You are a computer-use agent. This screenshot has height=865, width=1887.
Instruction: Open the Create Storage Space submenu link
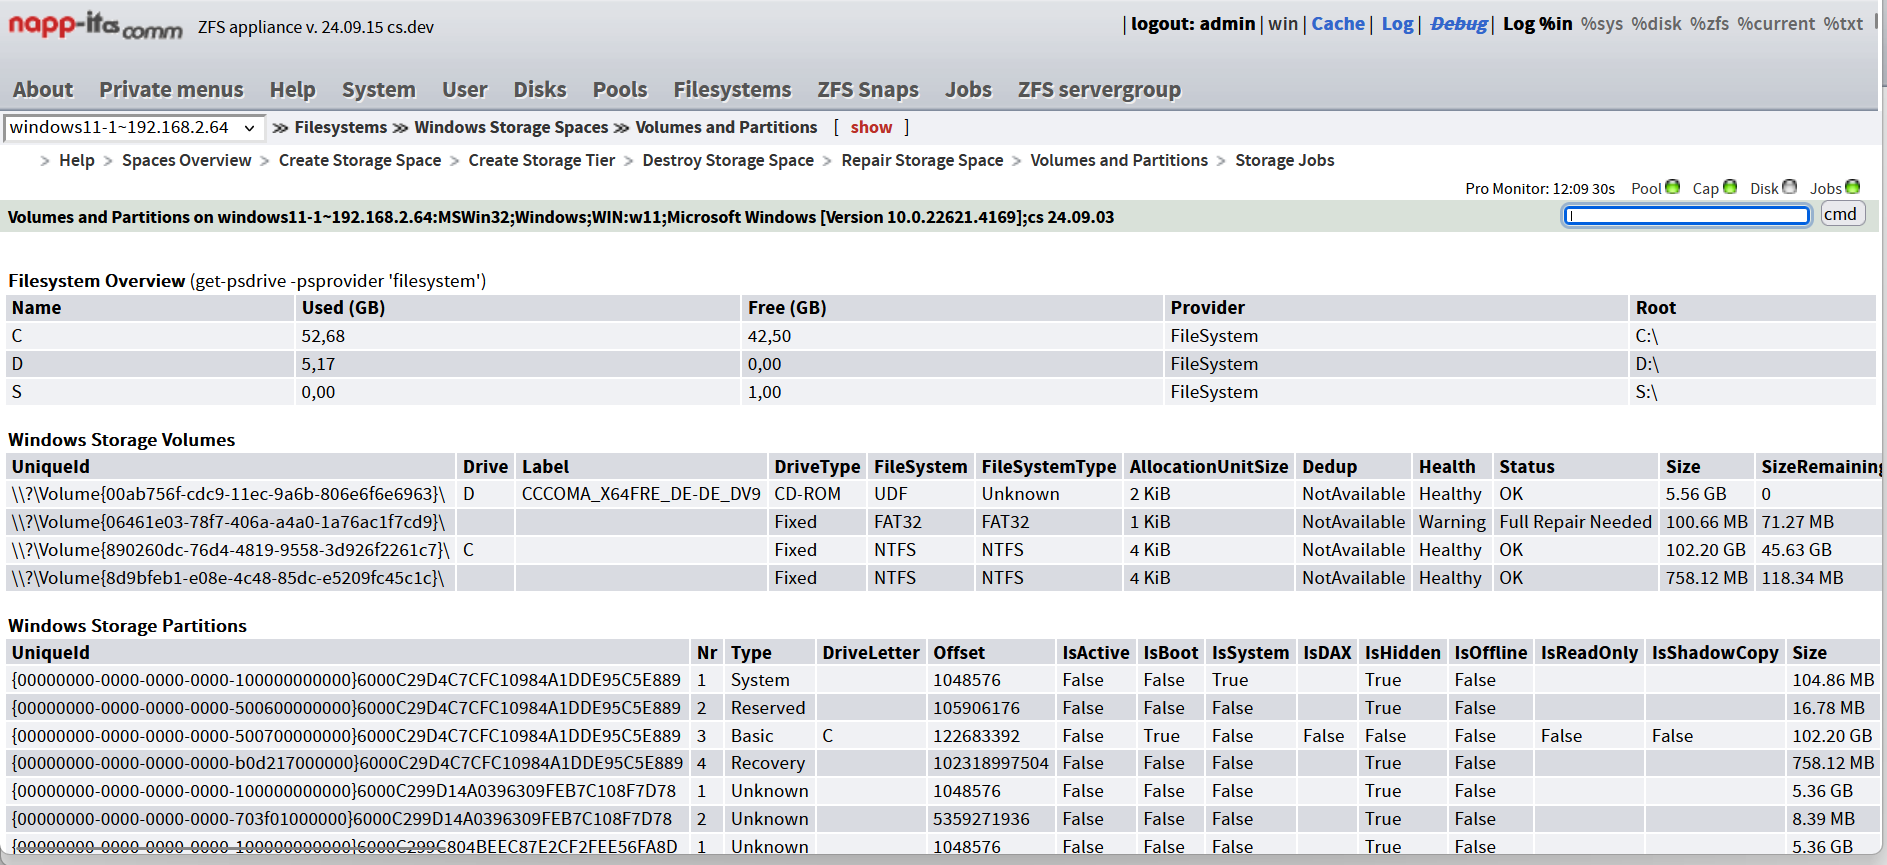[x=359, y=160]
